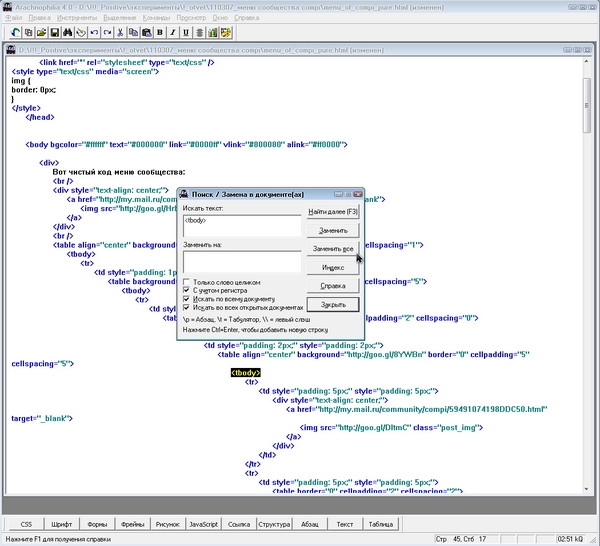Select the Таблица bottom toolbar tab

[380, 524]
